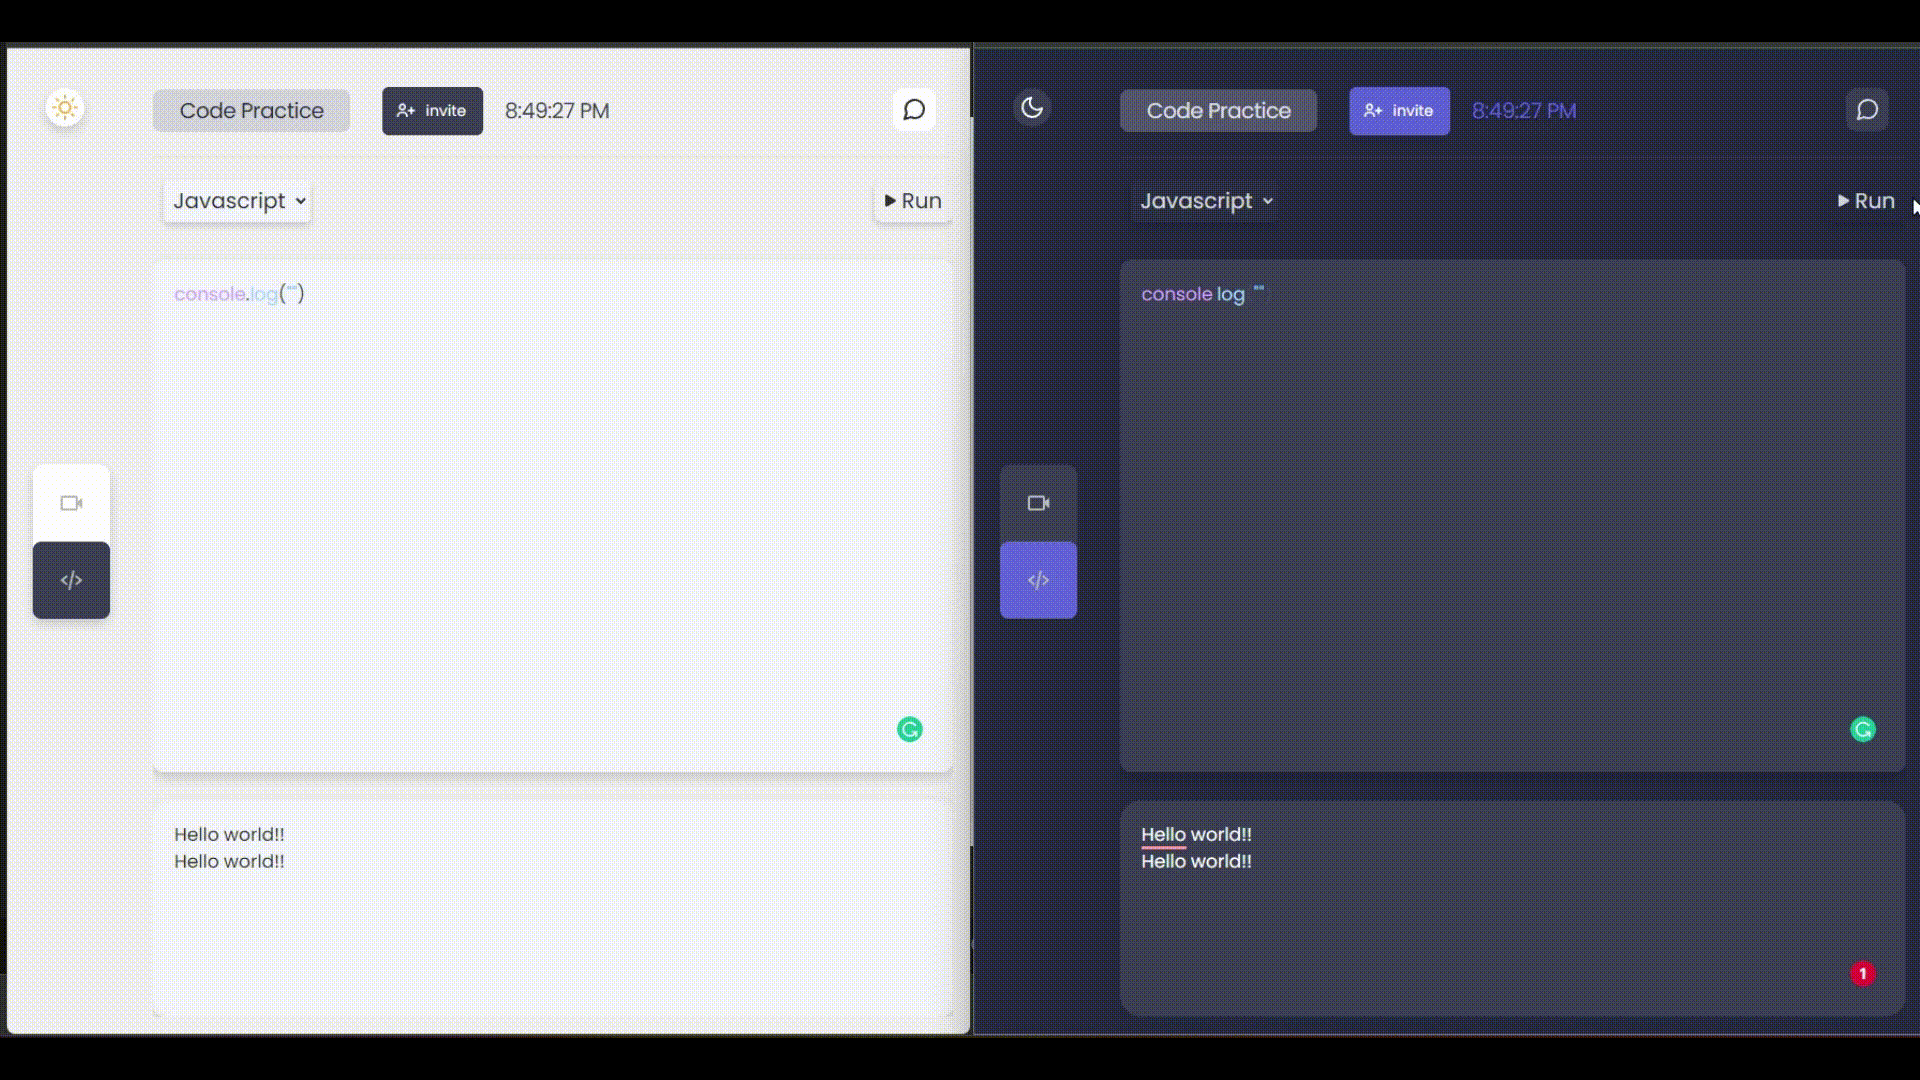This screenshot has height=1080, width=1920.
Task: Run the Javascript code
Action: tap(912, 201)
